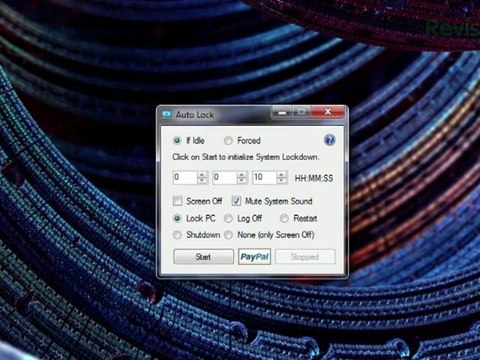Increase minutes with the up arrow
Viewport: 480px width, 360px height.
coord(242,174)
